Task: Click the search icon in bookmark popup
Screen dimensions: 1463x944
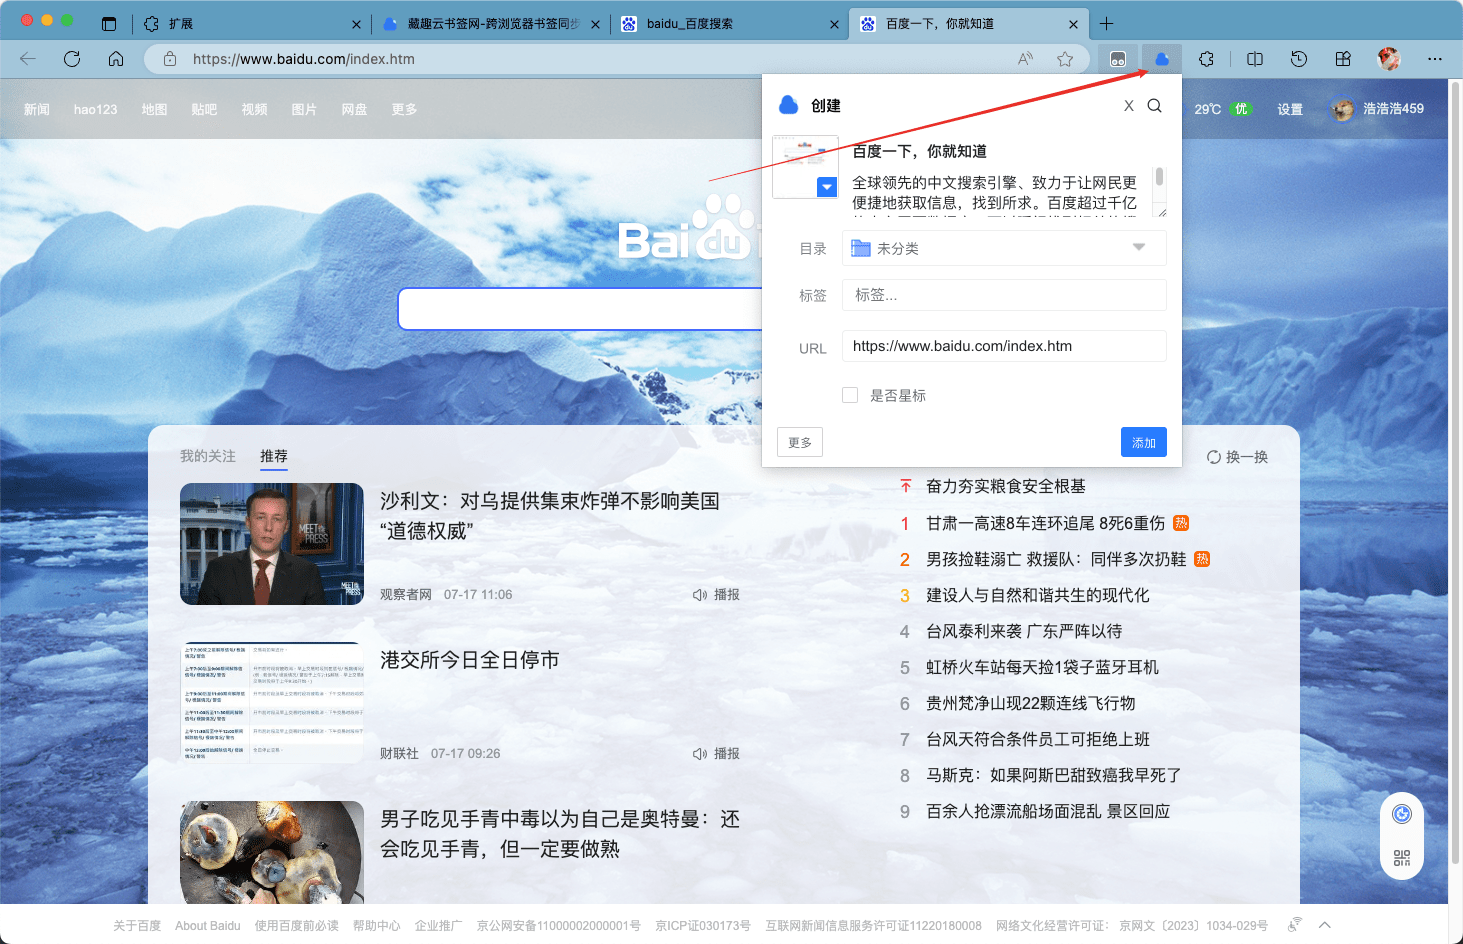Action: (x=1154, y=106)
